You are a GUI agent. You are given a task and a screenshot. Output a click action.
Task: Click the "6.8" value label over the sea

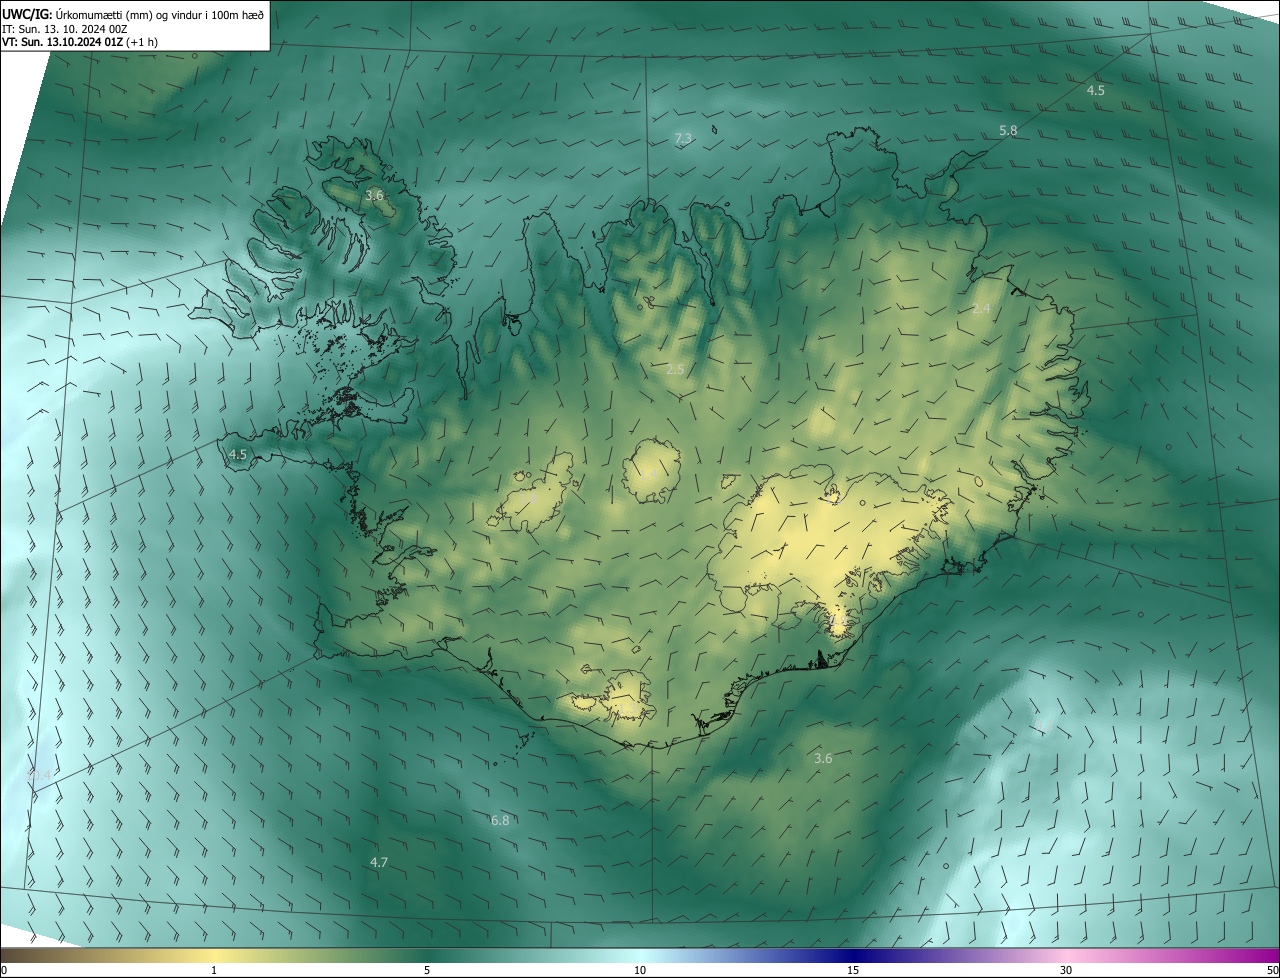[x=500, y=821]
